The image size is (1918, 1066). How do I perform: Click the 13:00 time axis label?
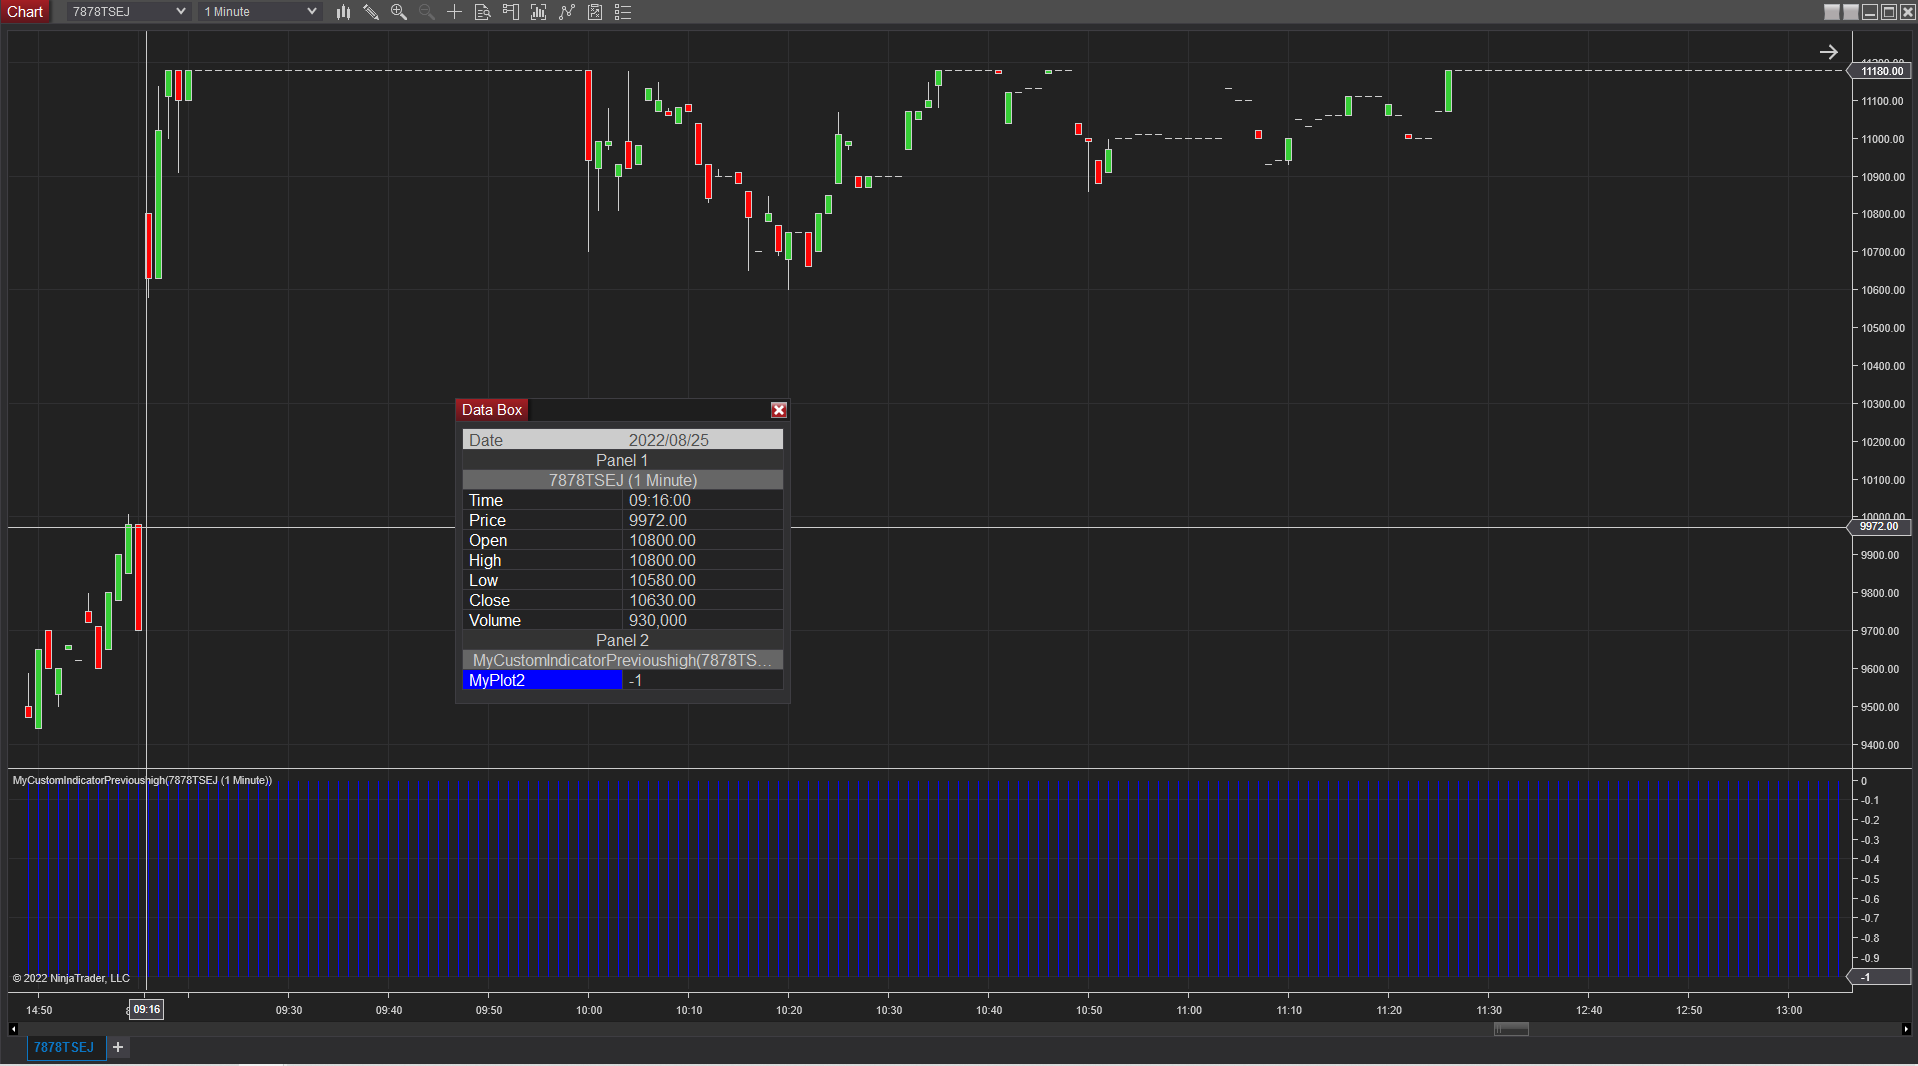point(1789,1010)
